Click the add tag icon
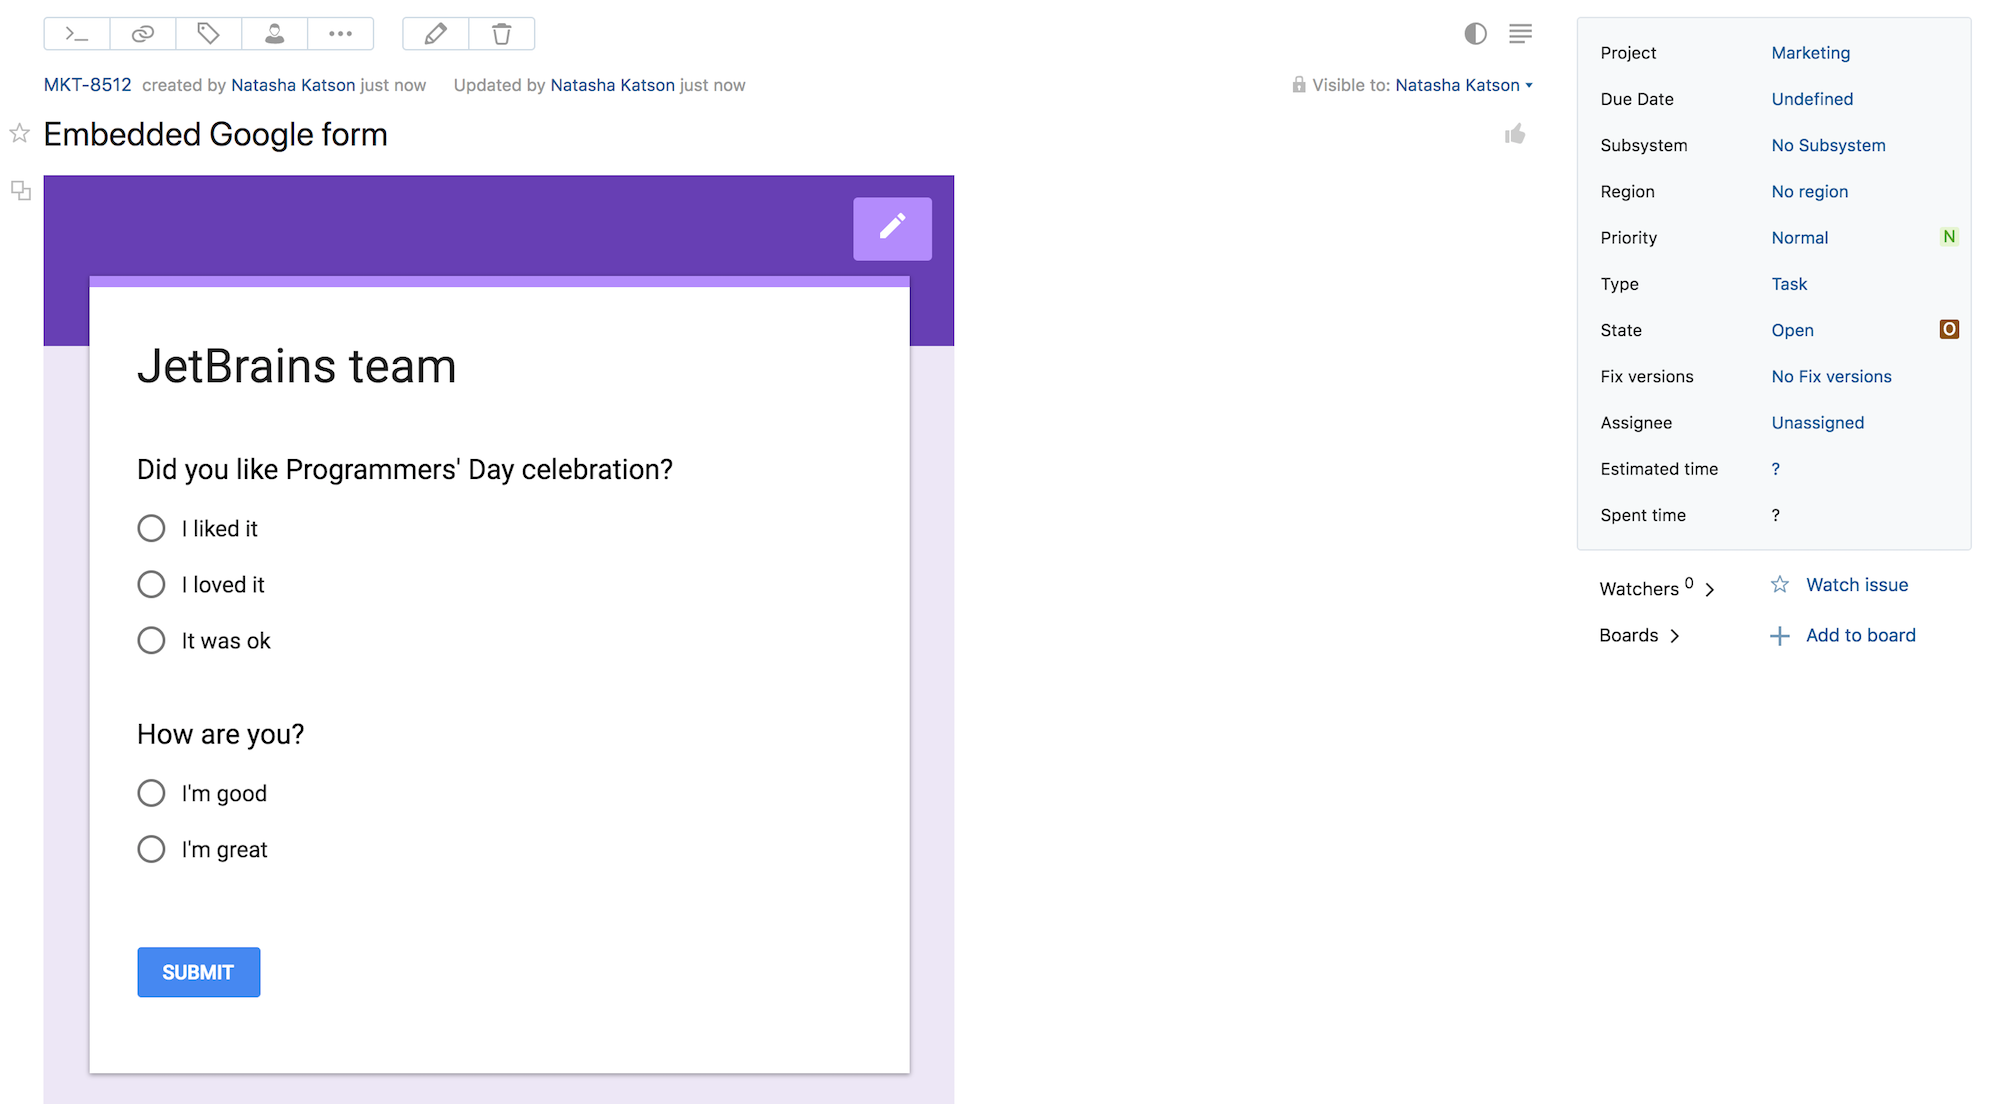The height and width of the screenshot is (1104, 2000). point(208,34)
